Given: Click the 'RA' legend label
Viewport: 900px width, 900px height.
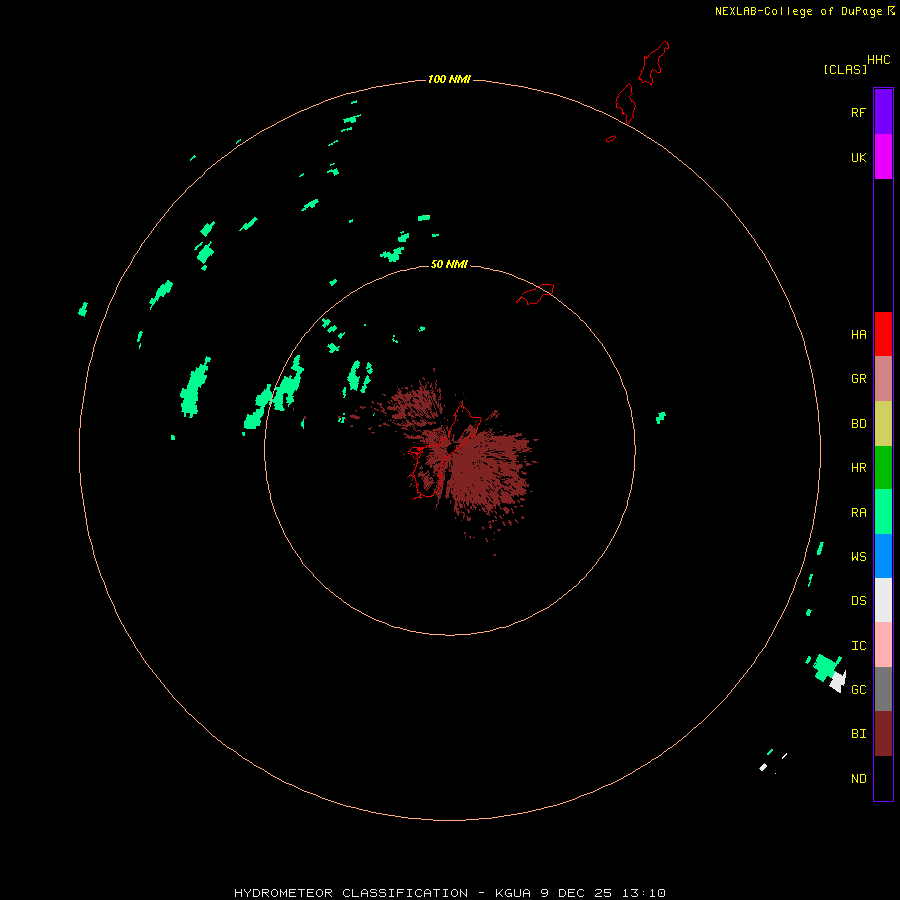Looking at the screenshot, I should 859,513.
